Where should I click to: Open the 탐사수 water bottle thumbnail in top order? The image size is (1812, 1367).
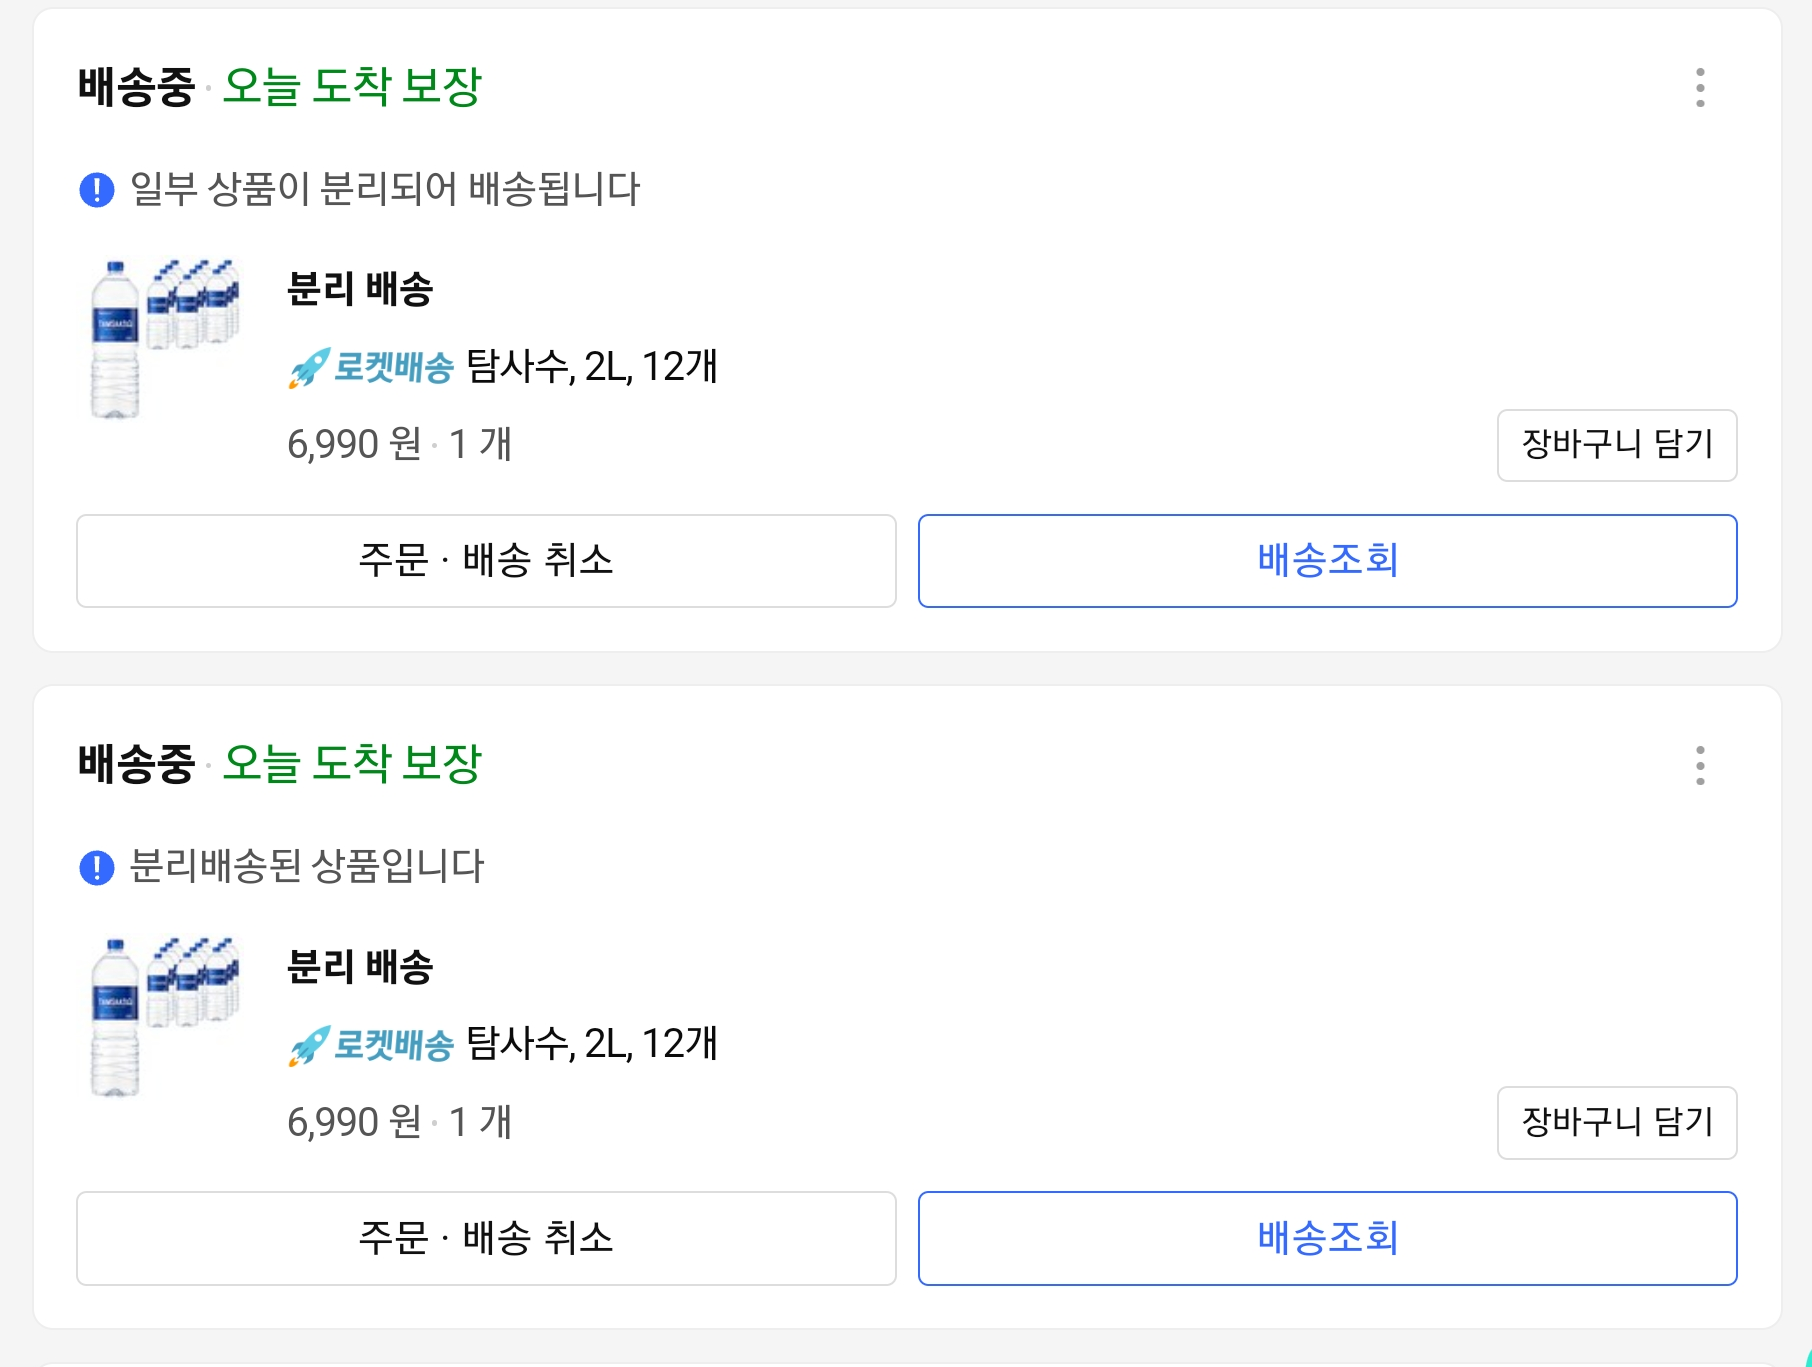coord(164,338)
